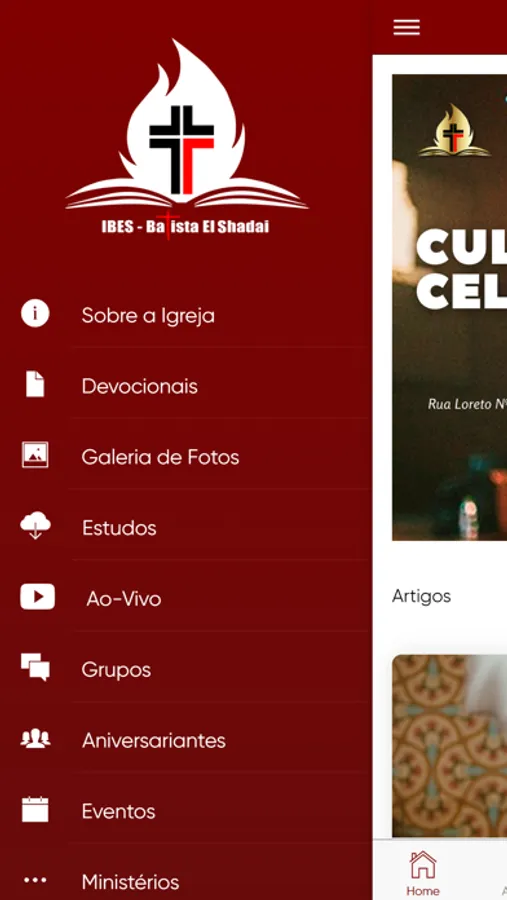Image resolution: width=507 pixels, height=900 pixels.
Task: Select Devocionais from the side menu
Action: [185, 386]
